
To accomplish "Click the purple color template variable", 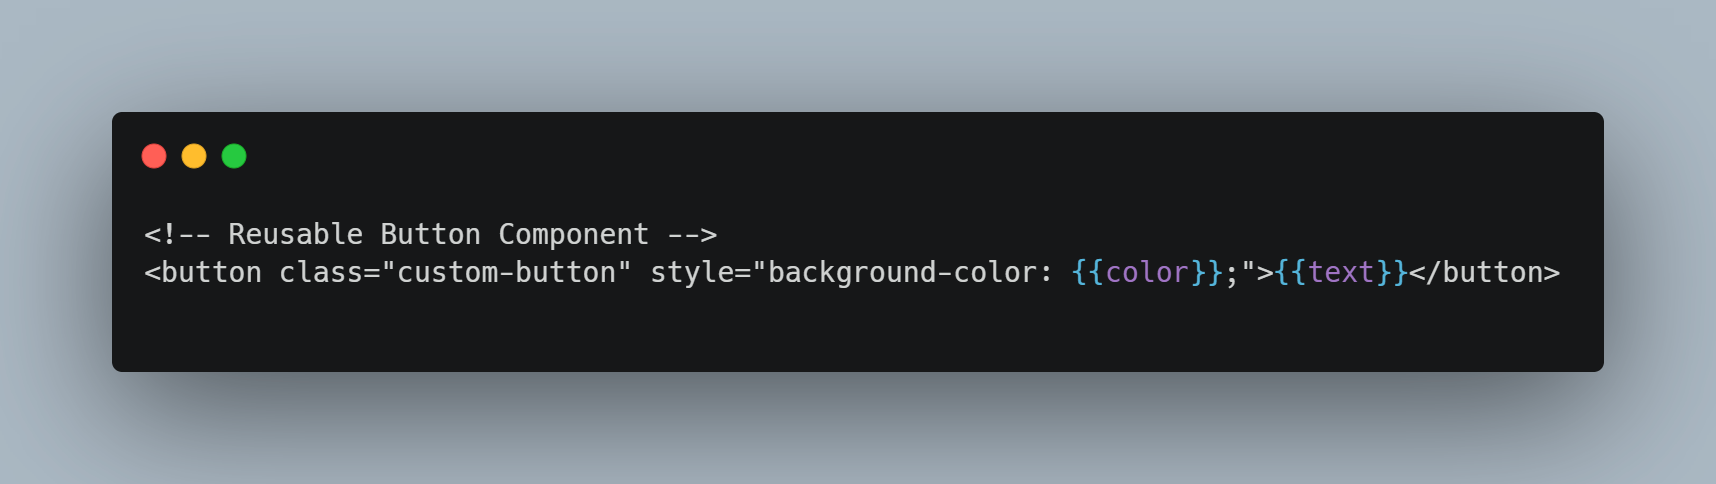I will (x=1147, y=272).
